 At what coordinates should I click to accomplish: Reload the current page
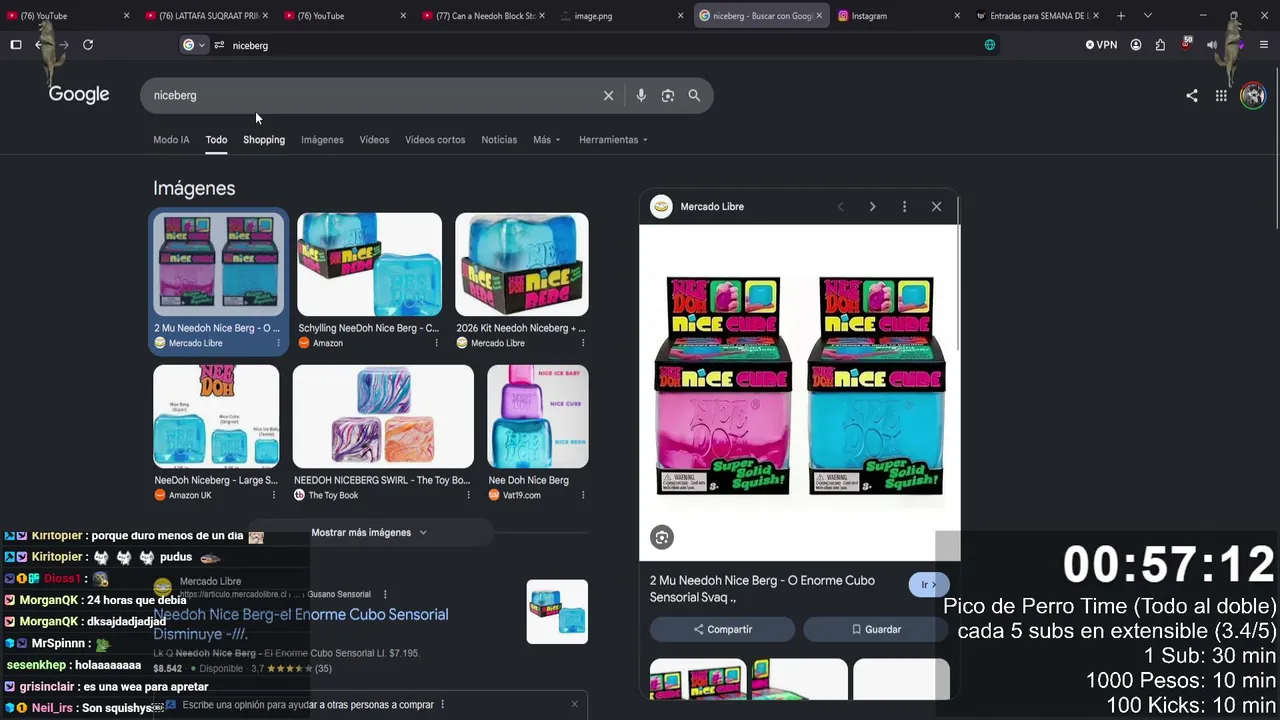(x=88, y=45)
